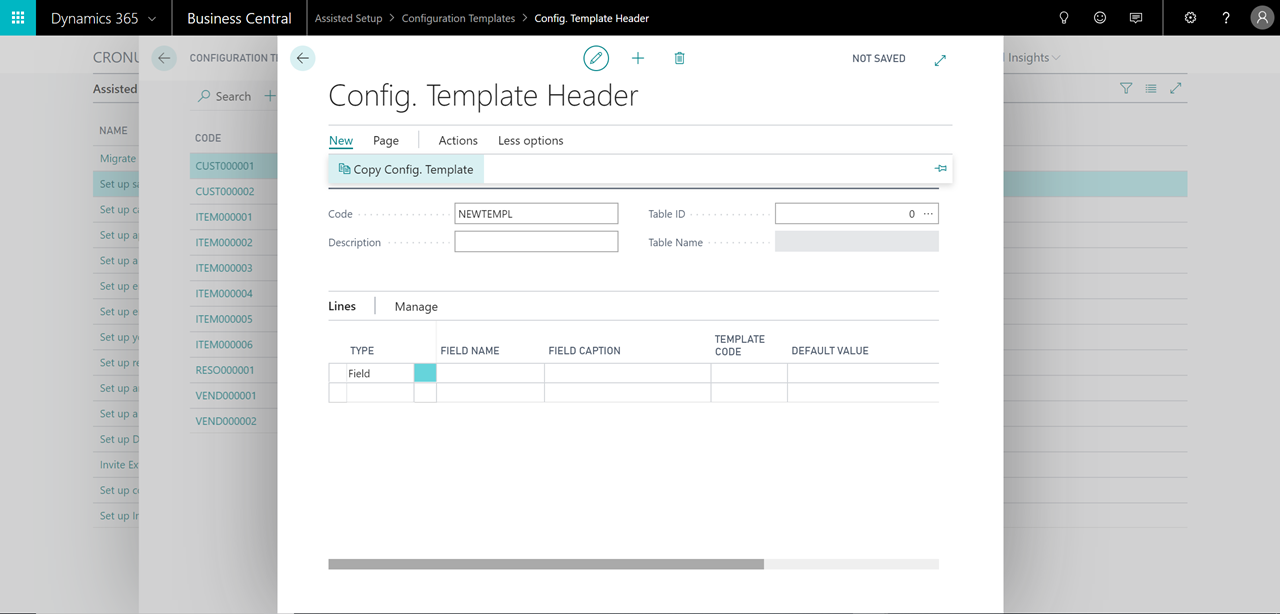Click the Code field showing NEWTEMPL
The width and height of the screenshot is (1280, 614).
tap(536, 213)
